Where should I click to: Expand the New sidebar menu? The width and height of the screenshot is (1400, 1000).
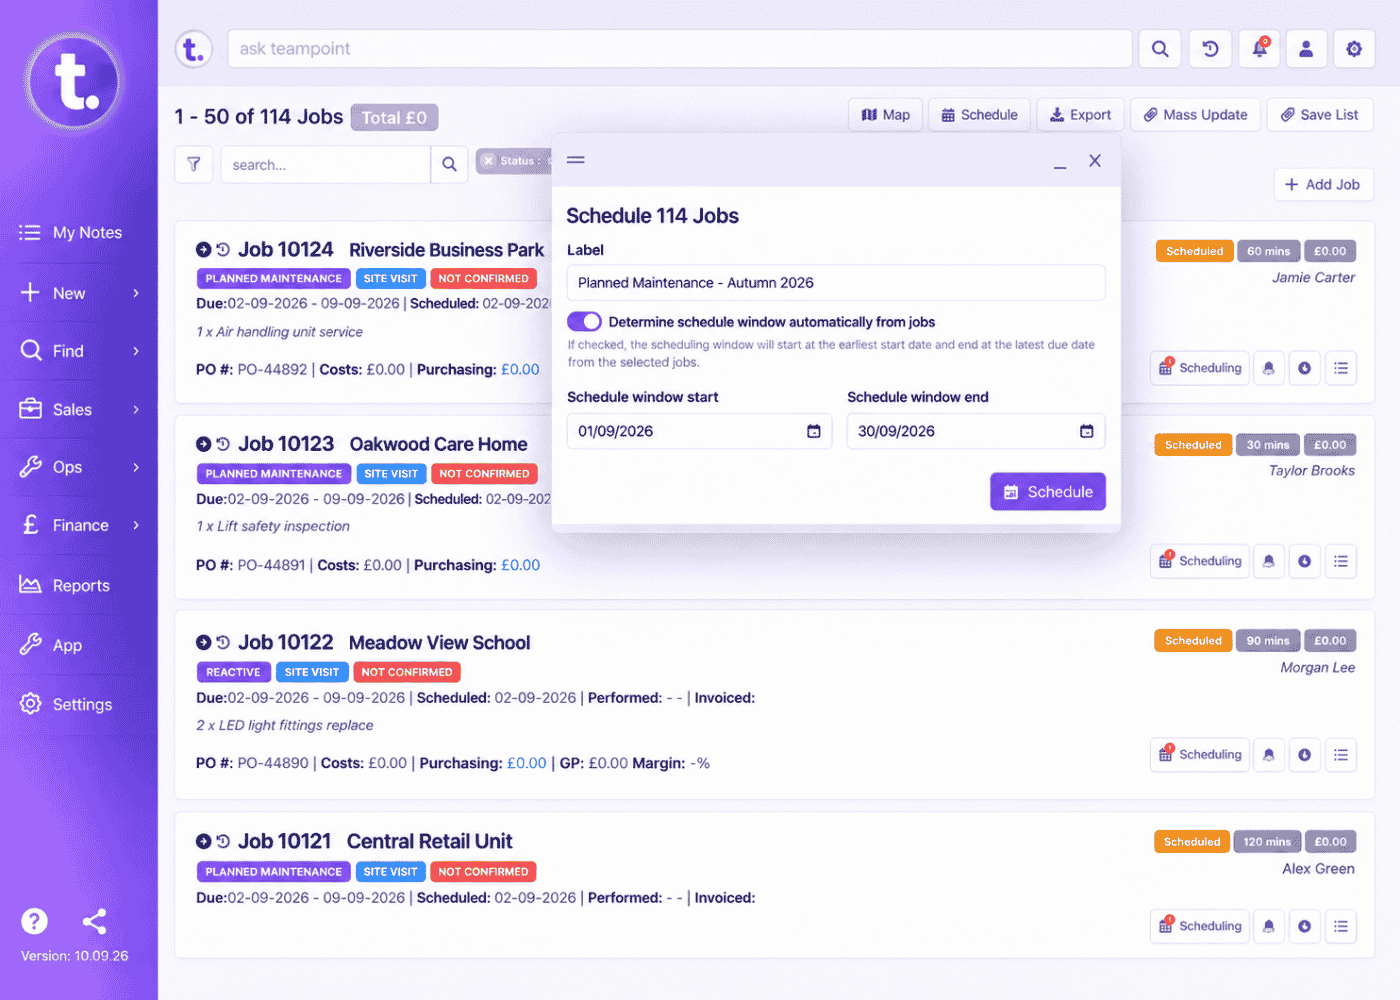(79, 293)
